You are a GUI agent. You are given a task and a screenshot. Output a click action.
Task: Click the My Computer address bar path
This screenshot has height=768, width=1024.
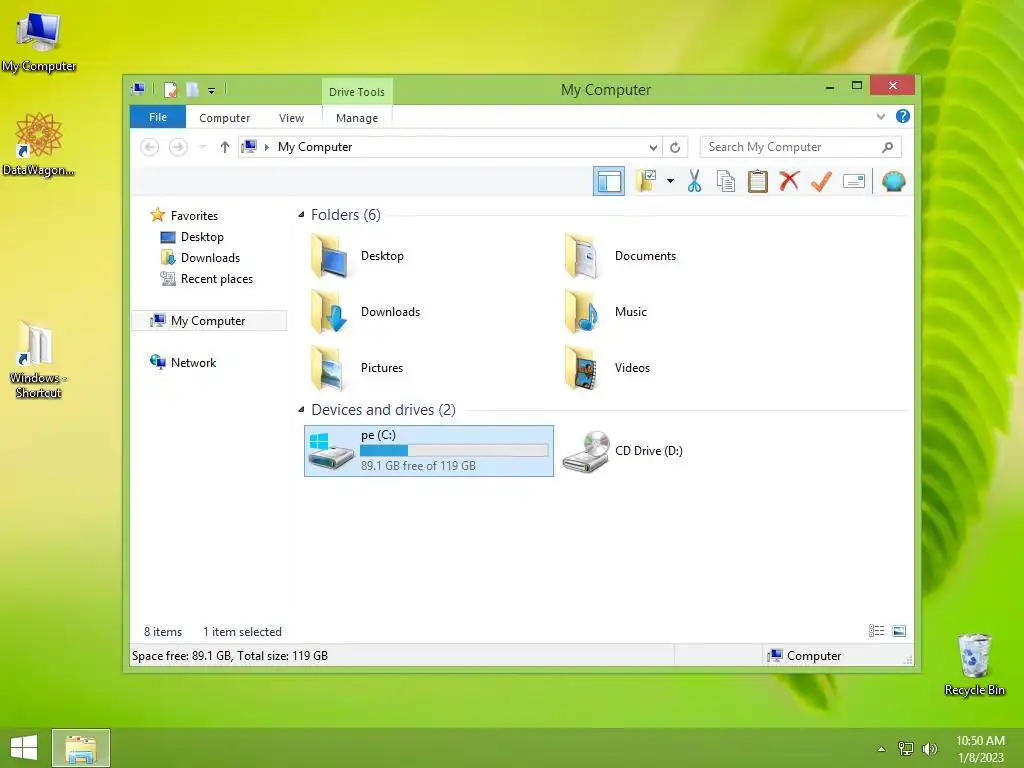point(315,147)
